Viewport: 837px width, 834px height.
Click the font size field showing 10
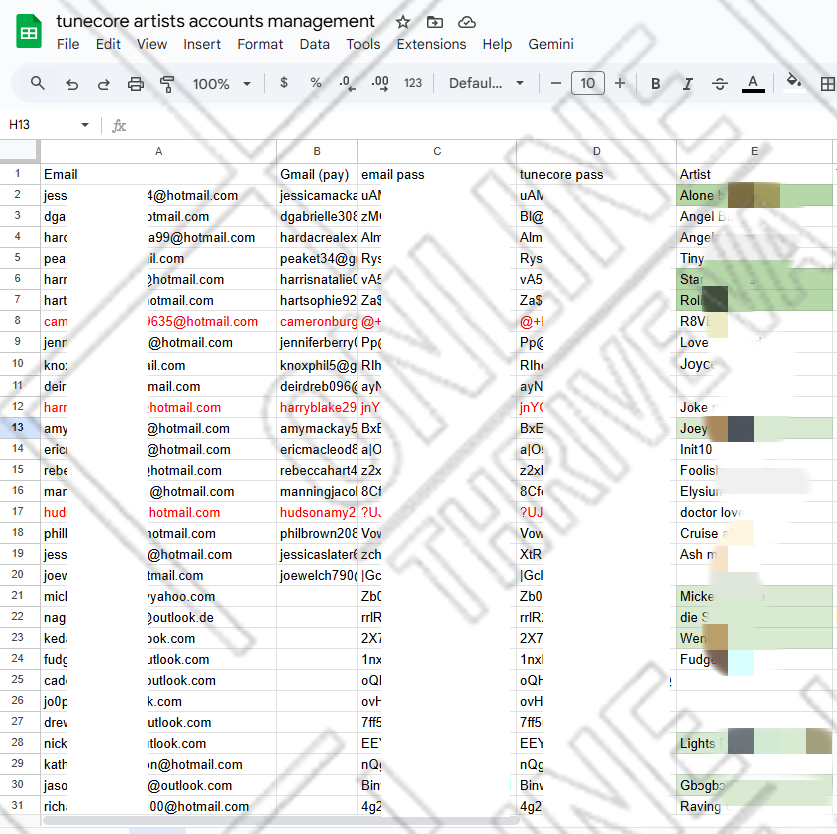(x=587, y=83)
